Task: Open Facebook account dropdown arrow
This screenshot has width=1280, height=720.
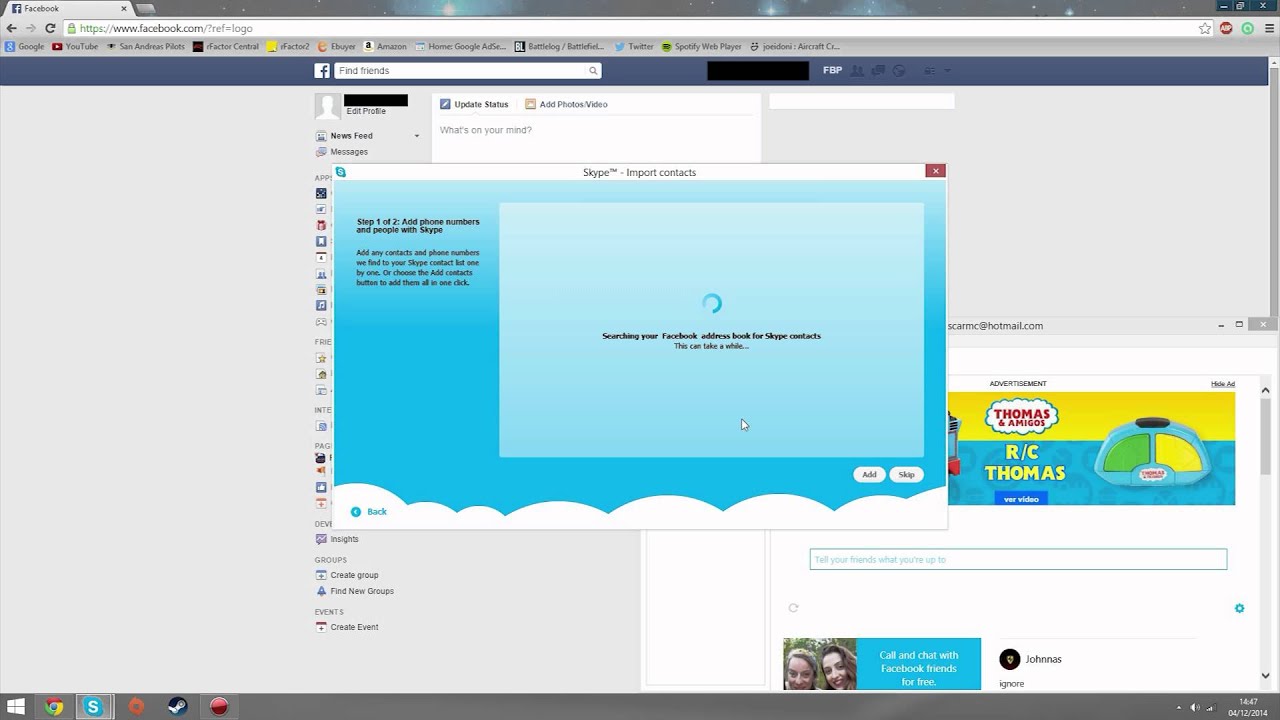Action: coord(947,71)
